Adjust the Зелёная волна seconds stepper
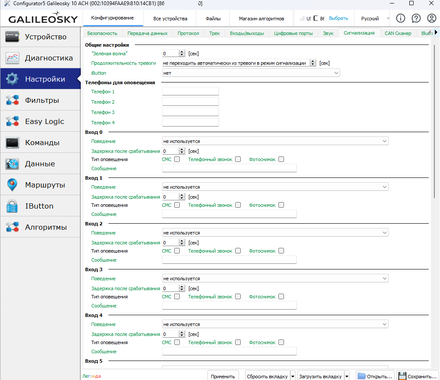 (182, 53)
